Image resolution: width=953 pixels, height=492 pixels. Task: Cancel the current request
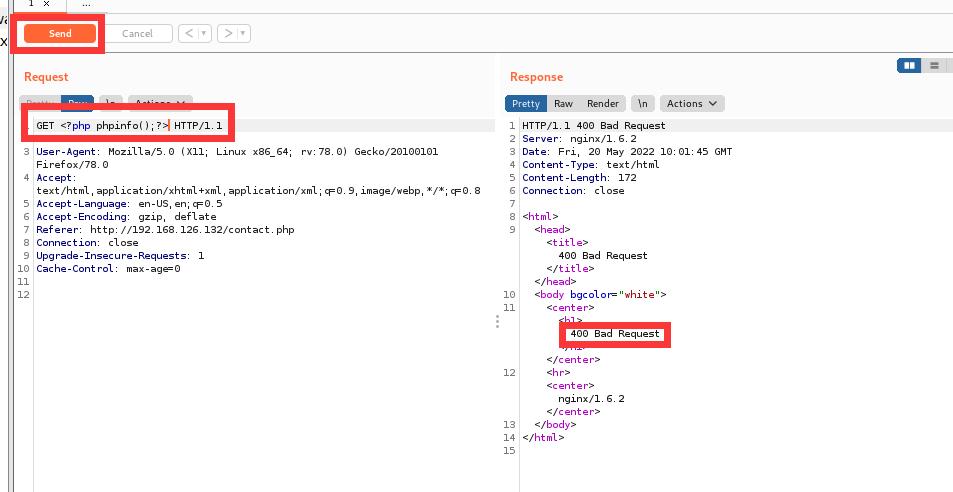[x=137, y=34]
